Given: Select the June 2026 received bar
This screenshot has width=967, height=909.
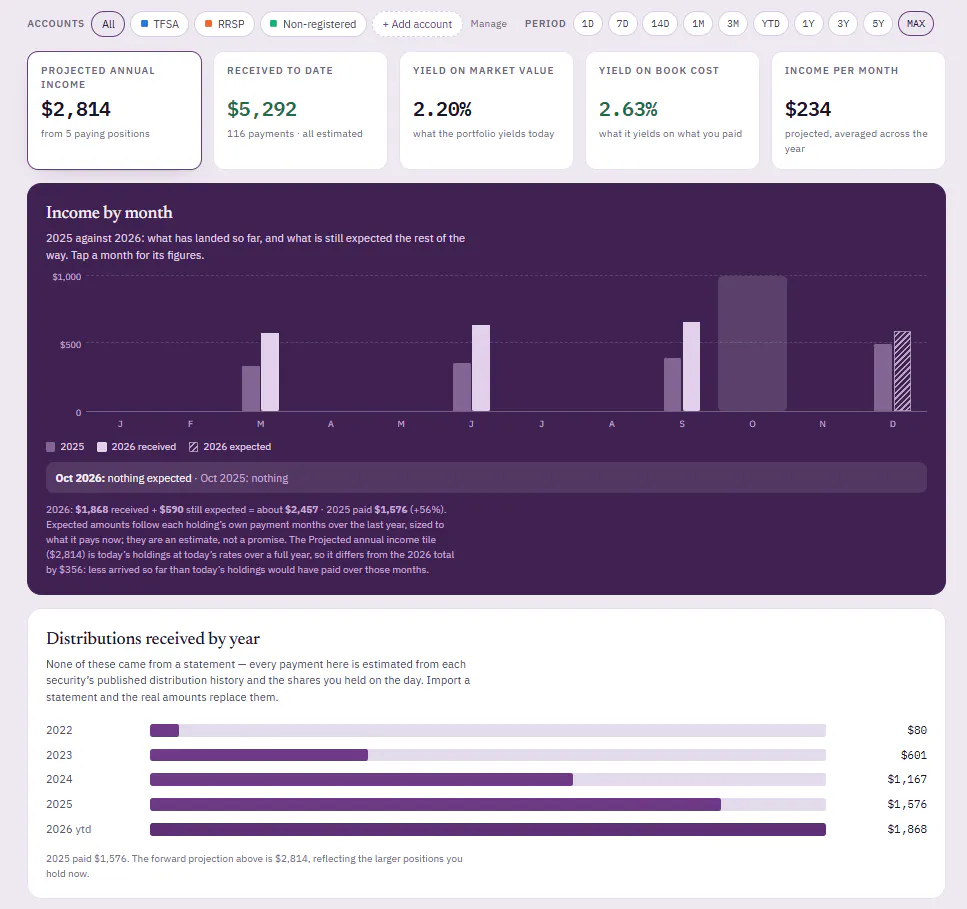Looking at the screenshot, I should click(x=481, y=368).
